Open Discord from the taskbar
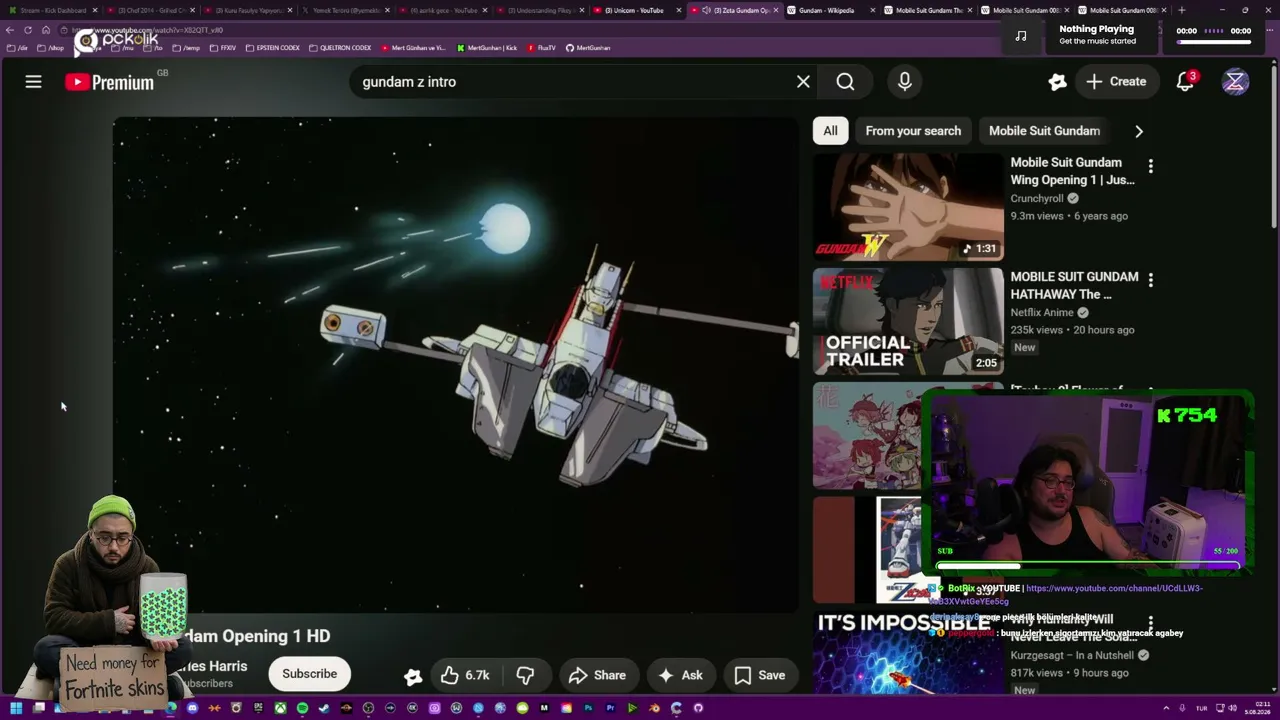The image size is (1280, 720). click(x=192, y=708)
